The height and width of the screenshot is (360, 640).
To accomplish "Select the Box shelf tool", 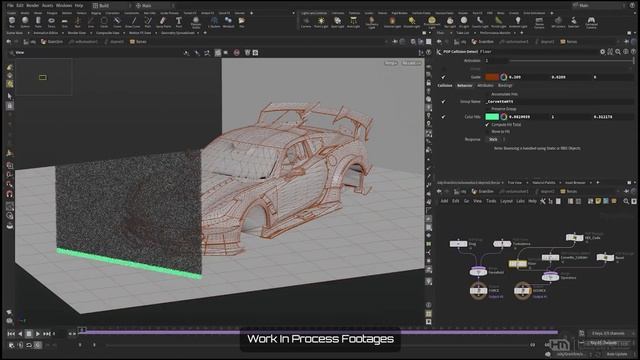I will tap(12, 22).
